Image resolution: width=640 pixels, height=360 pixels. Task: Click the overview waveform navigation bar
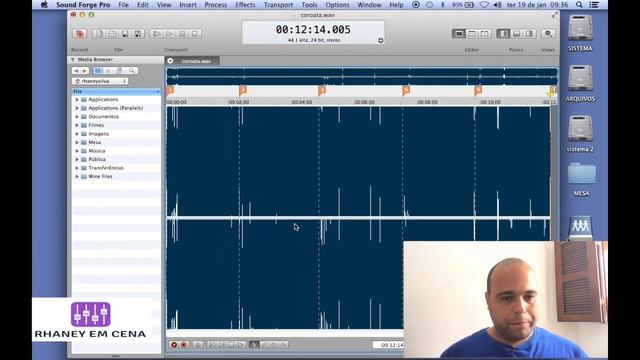(362, 76)
